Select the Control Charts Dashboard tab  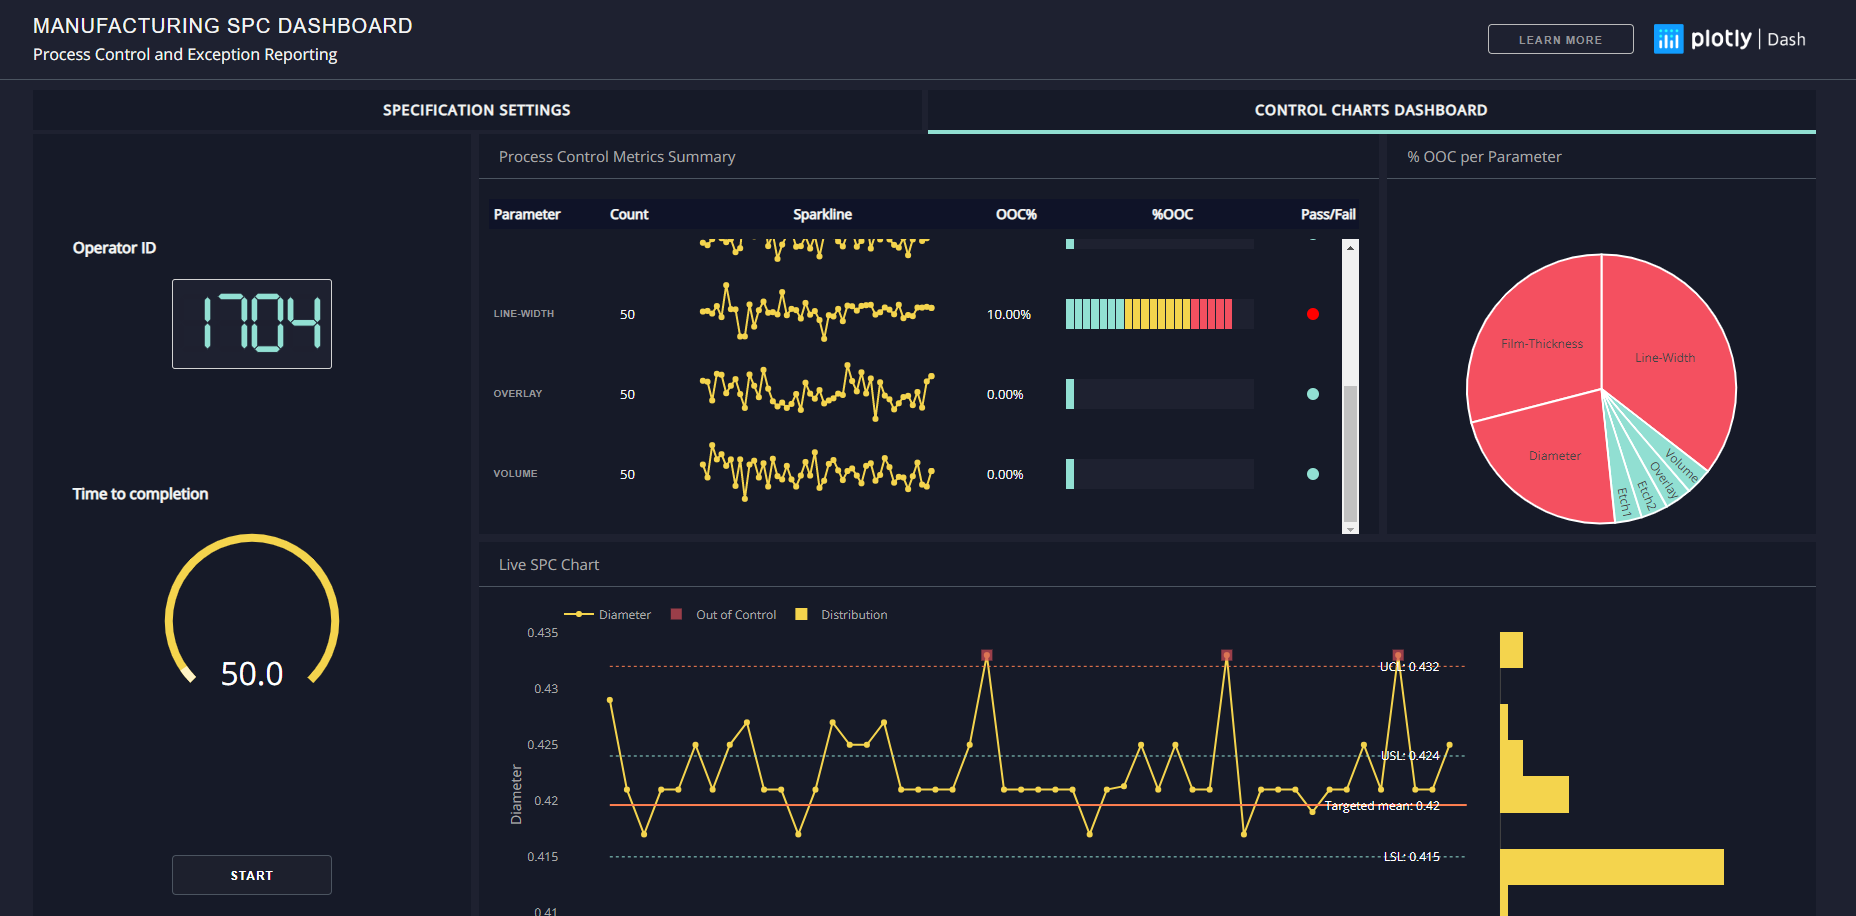point(1370,110)
